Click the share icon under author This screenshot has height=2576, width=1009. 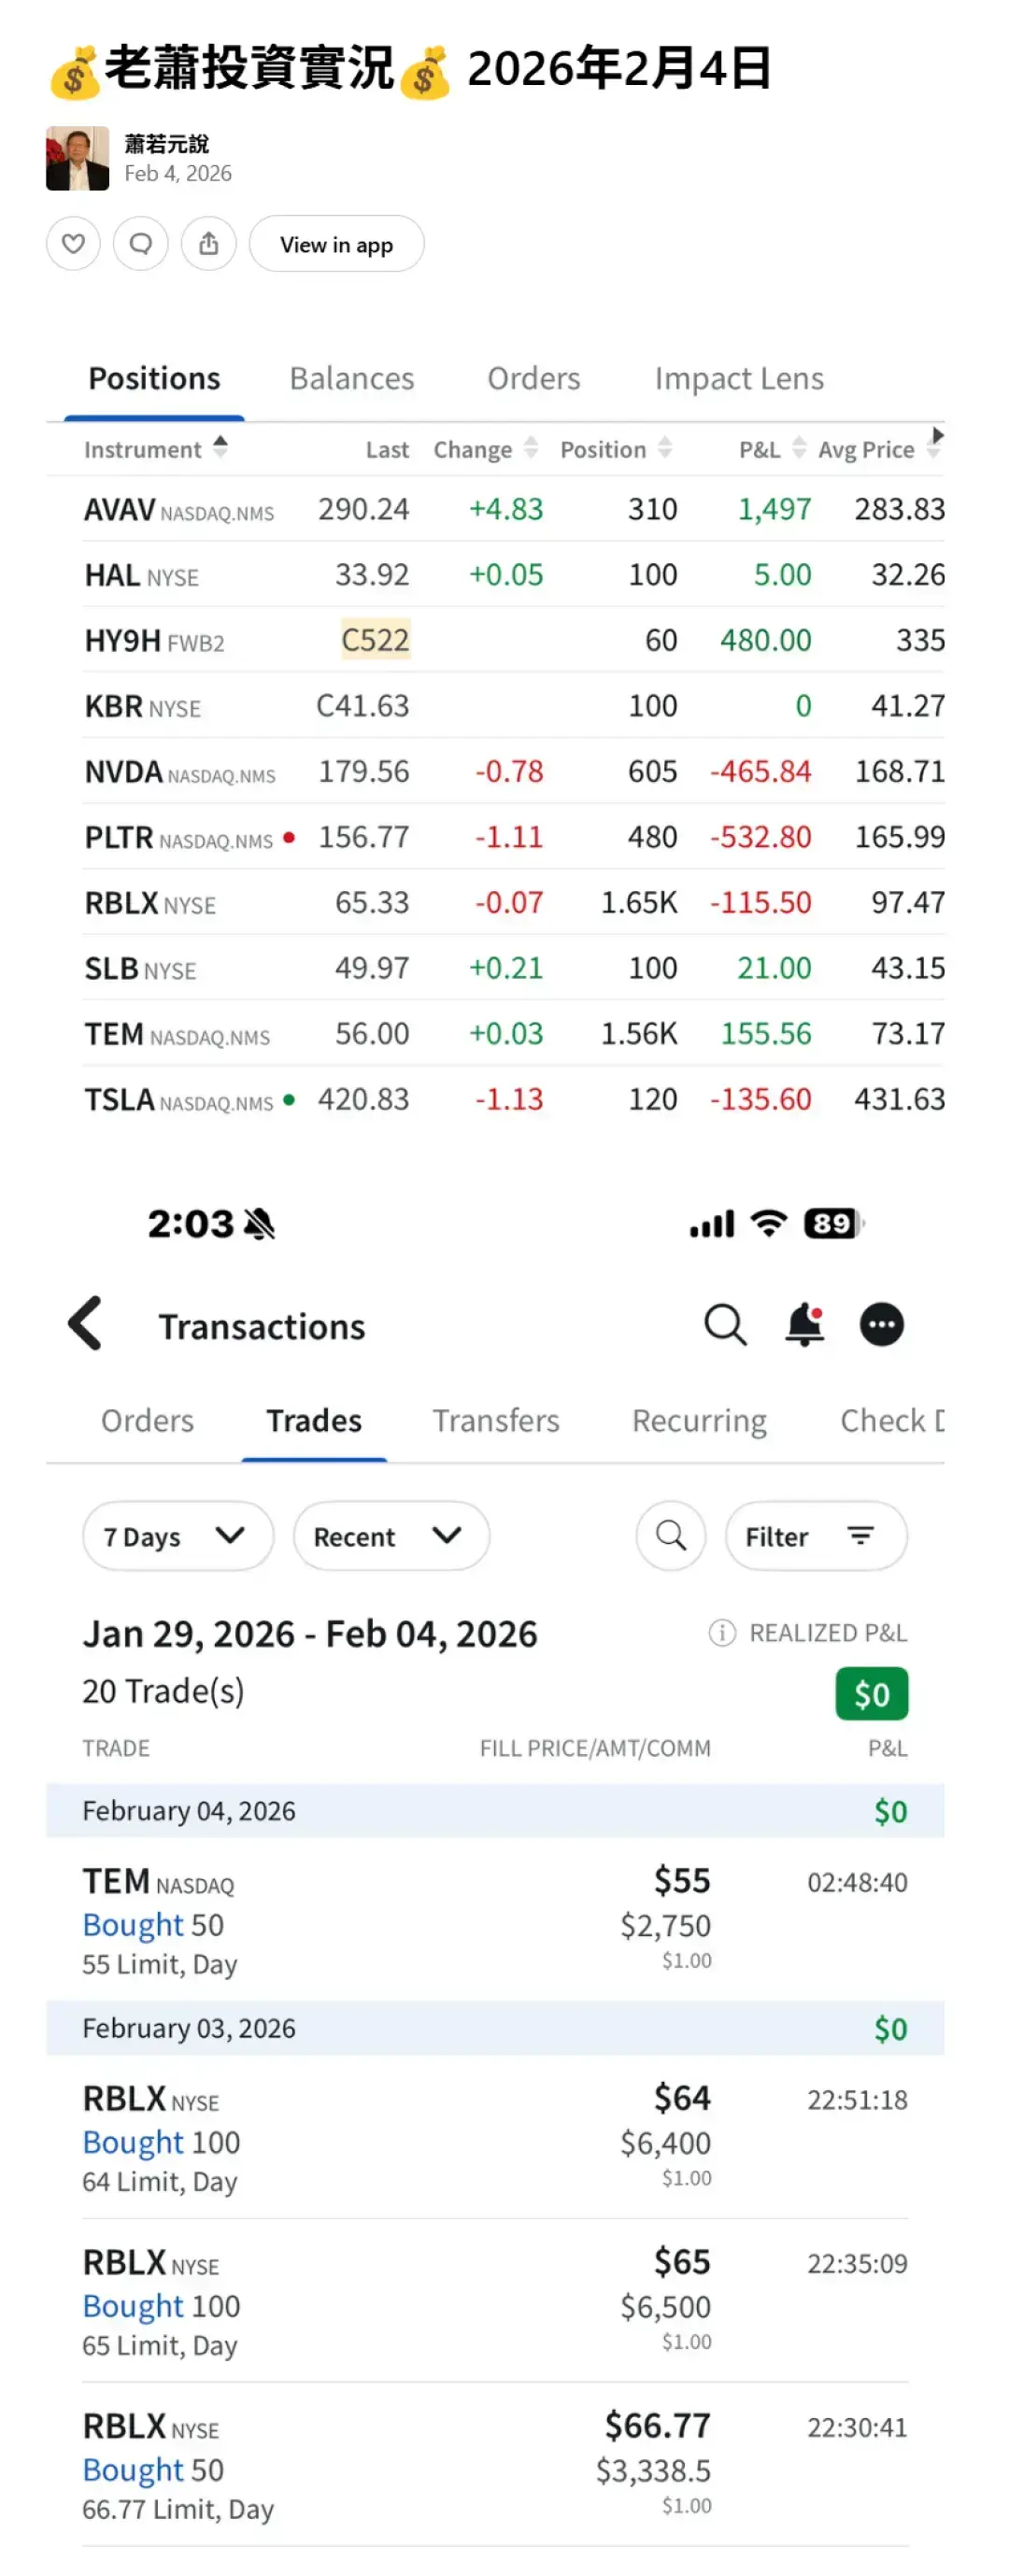click(x=208, y=243)
